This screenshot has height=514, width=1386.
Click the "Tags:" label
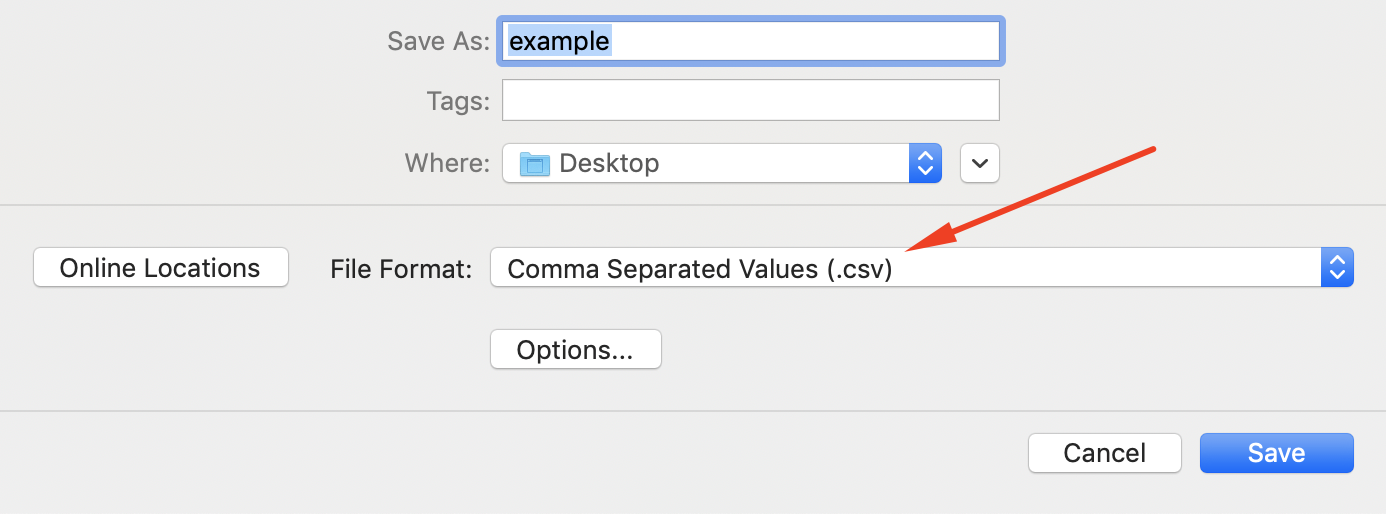[458, 101]
